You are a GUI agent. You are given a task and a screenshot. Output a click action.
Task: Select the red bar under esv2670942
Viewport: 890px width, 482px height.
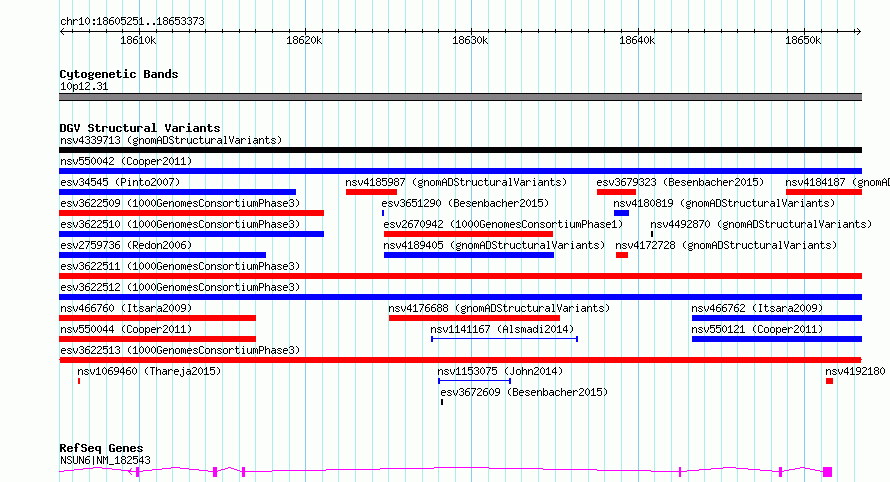pyautogui.click(x=468, y=234)
